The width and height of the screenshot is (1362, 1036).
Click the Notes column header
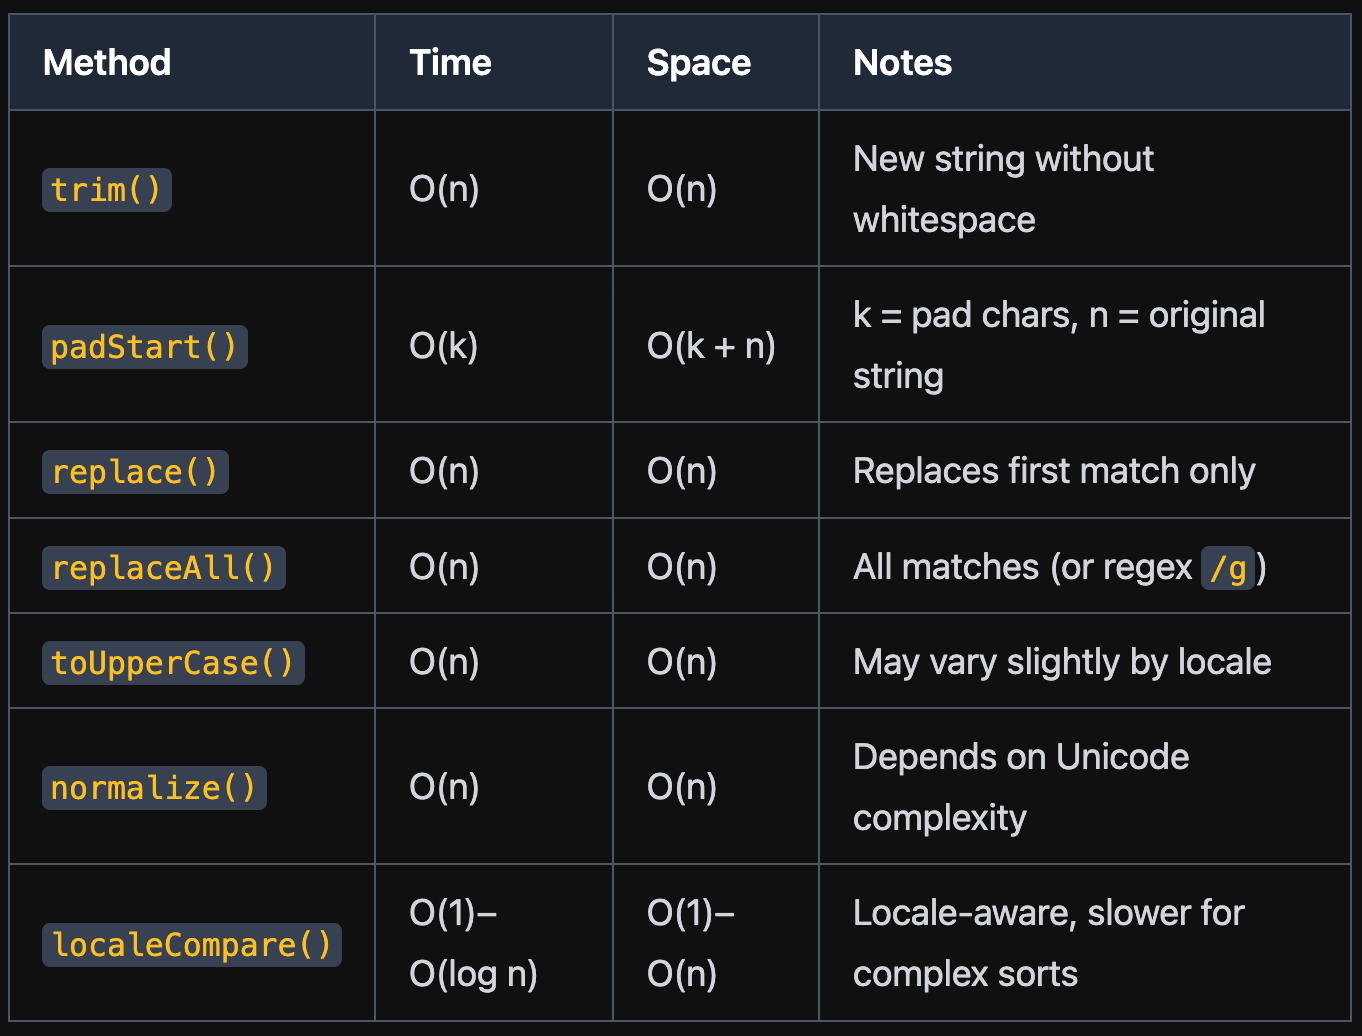(902, 63)
